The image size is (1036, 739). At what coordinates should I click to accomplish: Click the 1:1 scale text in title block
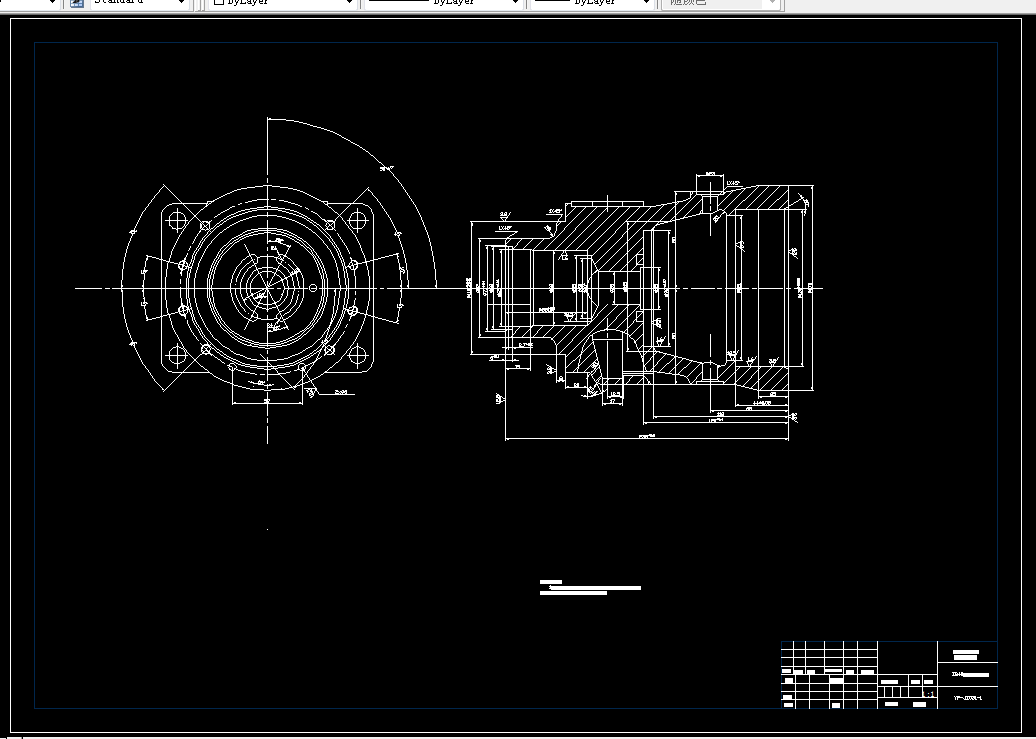(930, 695)
